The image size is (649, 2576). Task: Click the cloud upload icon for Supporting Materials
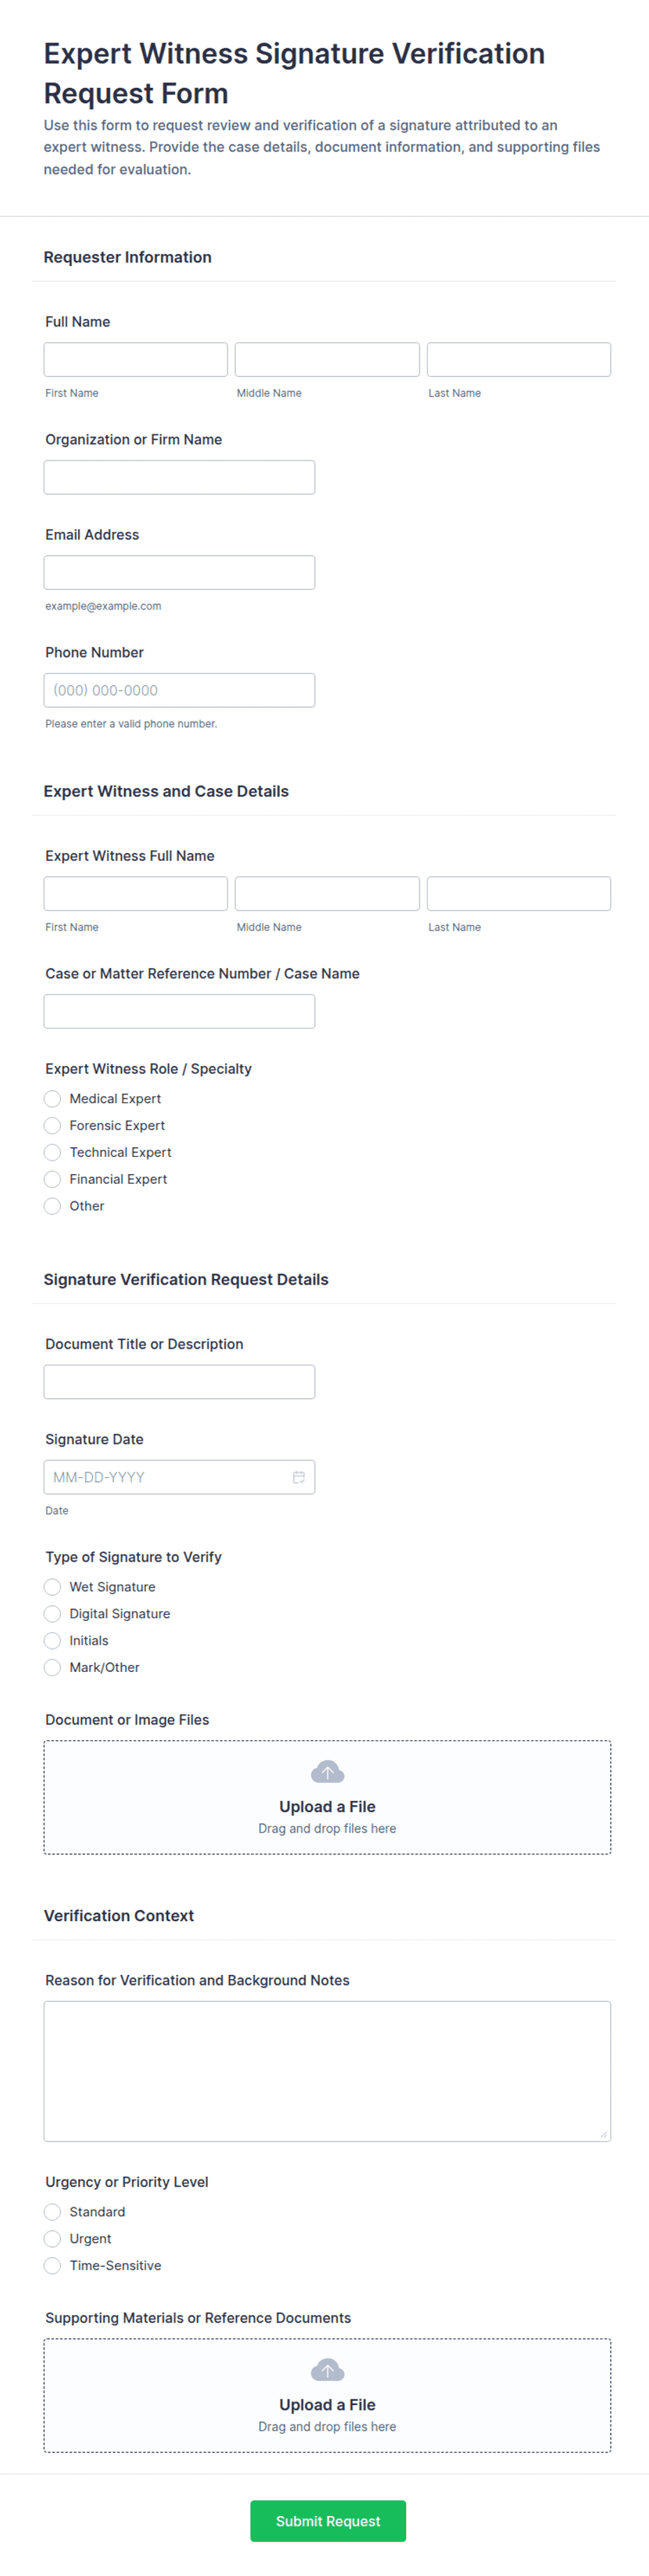[x=327, y=2370]
